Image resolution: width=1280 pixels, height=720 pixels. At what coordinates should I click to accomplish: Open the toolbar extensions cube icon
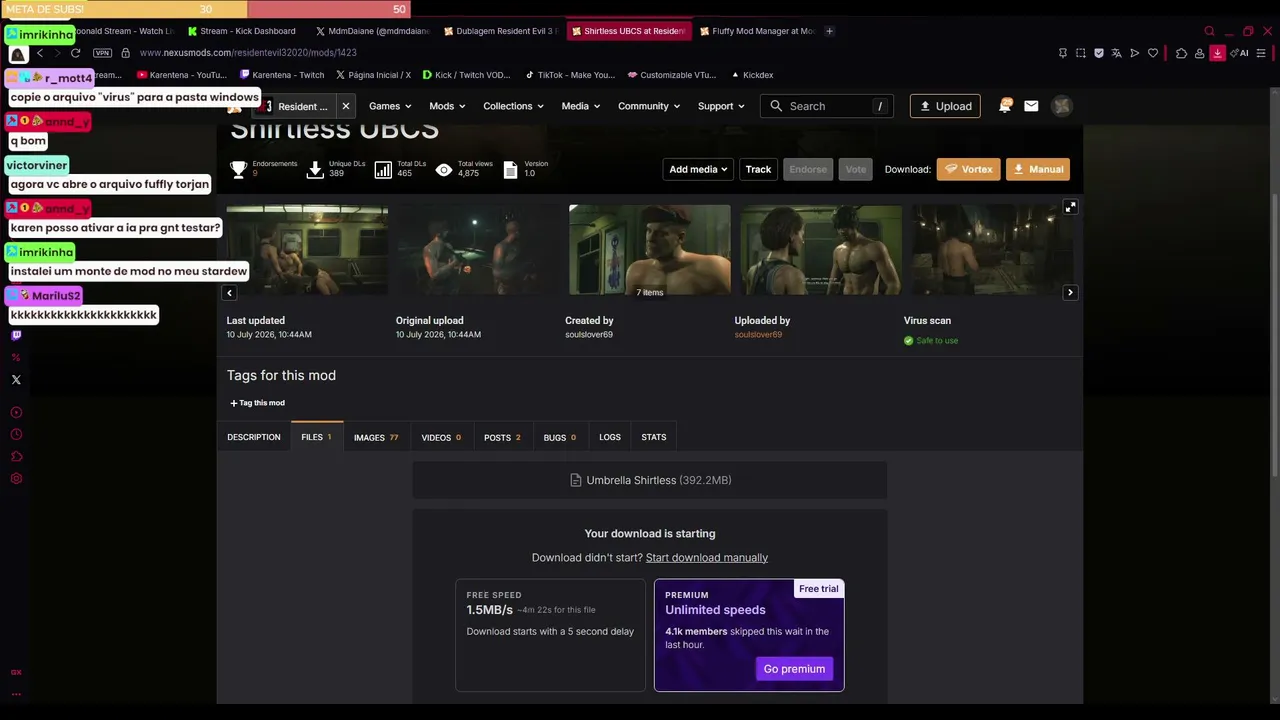(x=1181, y=53)
